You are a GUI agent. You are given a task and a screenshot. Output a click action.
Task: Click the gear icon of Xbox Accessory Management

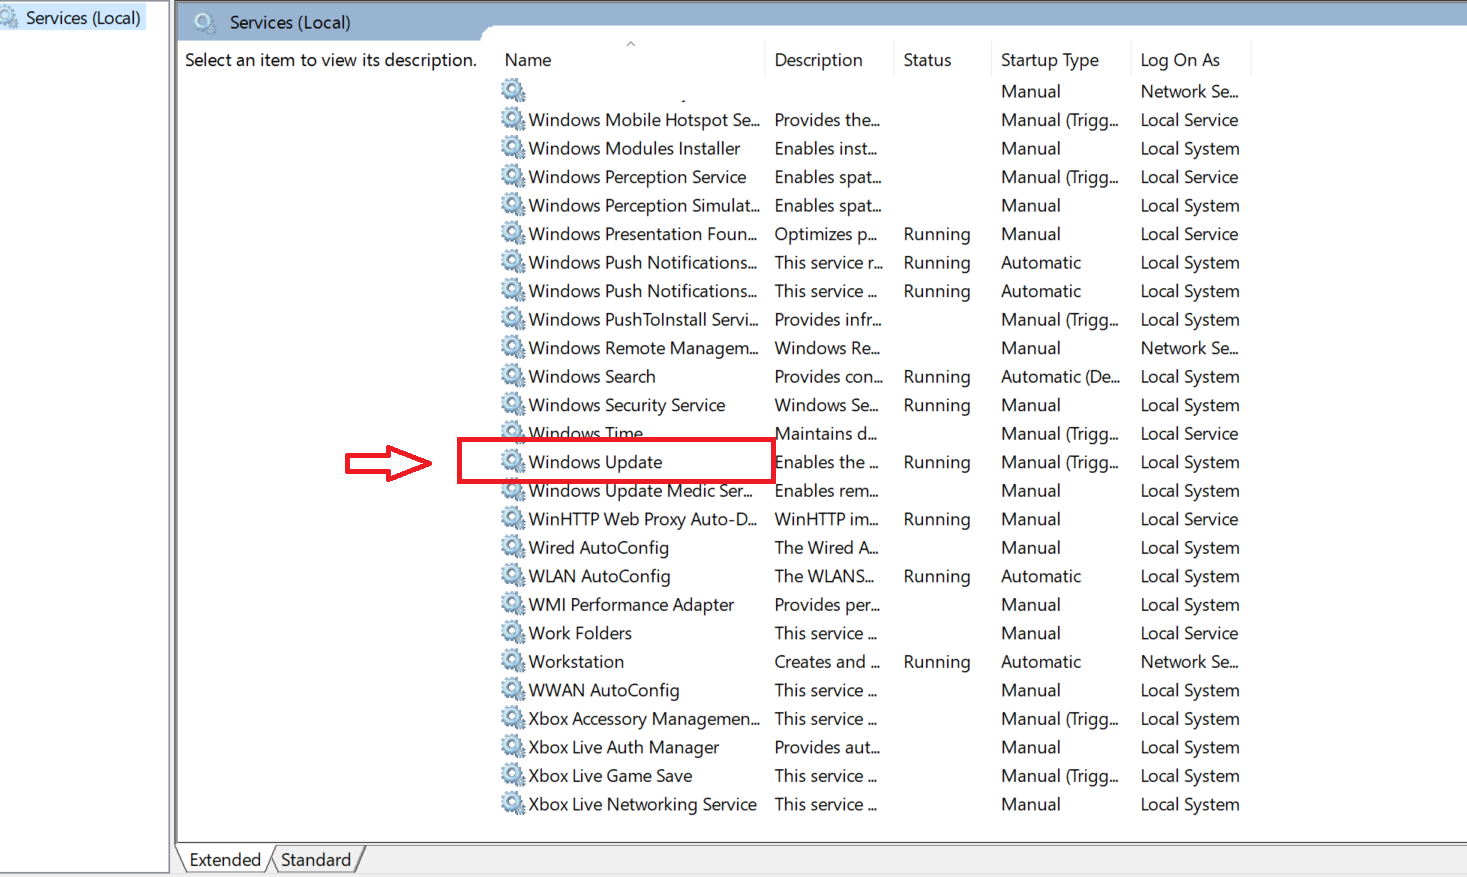pyautogui.click(x=513, y=718)
